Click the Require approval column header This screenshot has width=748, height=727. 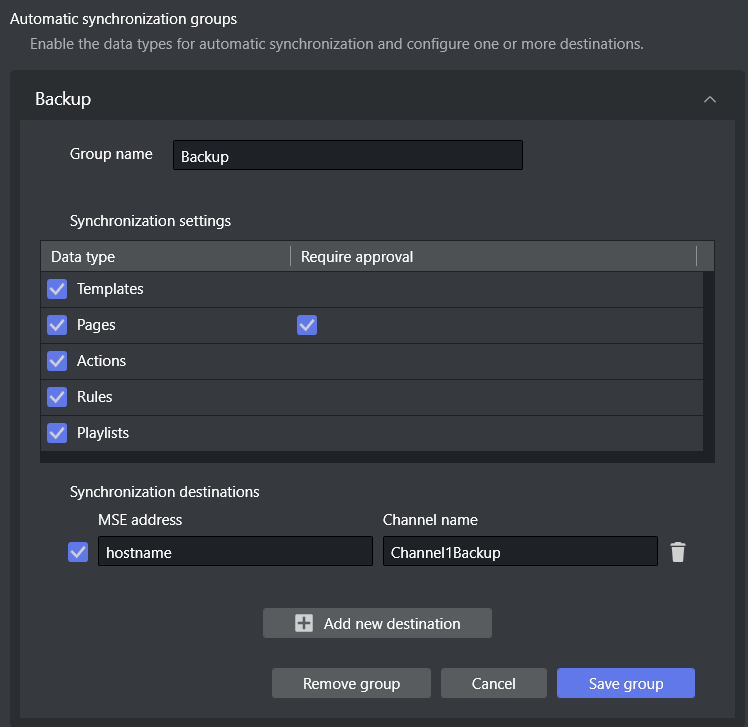click(x=492, y=257)
